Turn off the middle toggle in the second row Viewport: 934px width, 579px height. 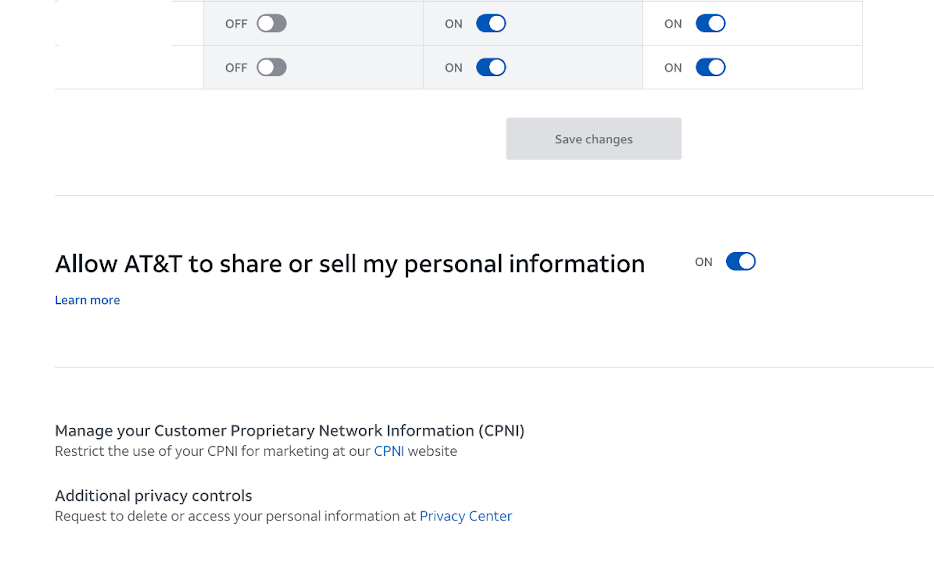[490, 67]
